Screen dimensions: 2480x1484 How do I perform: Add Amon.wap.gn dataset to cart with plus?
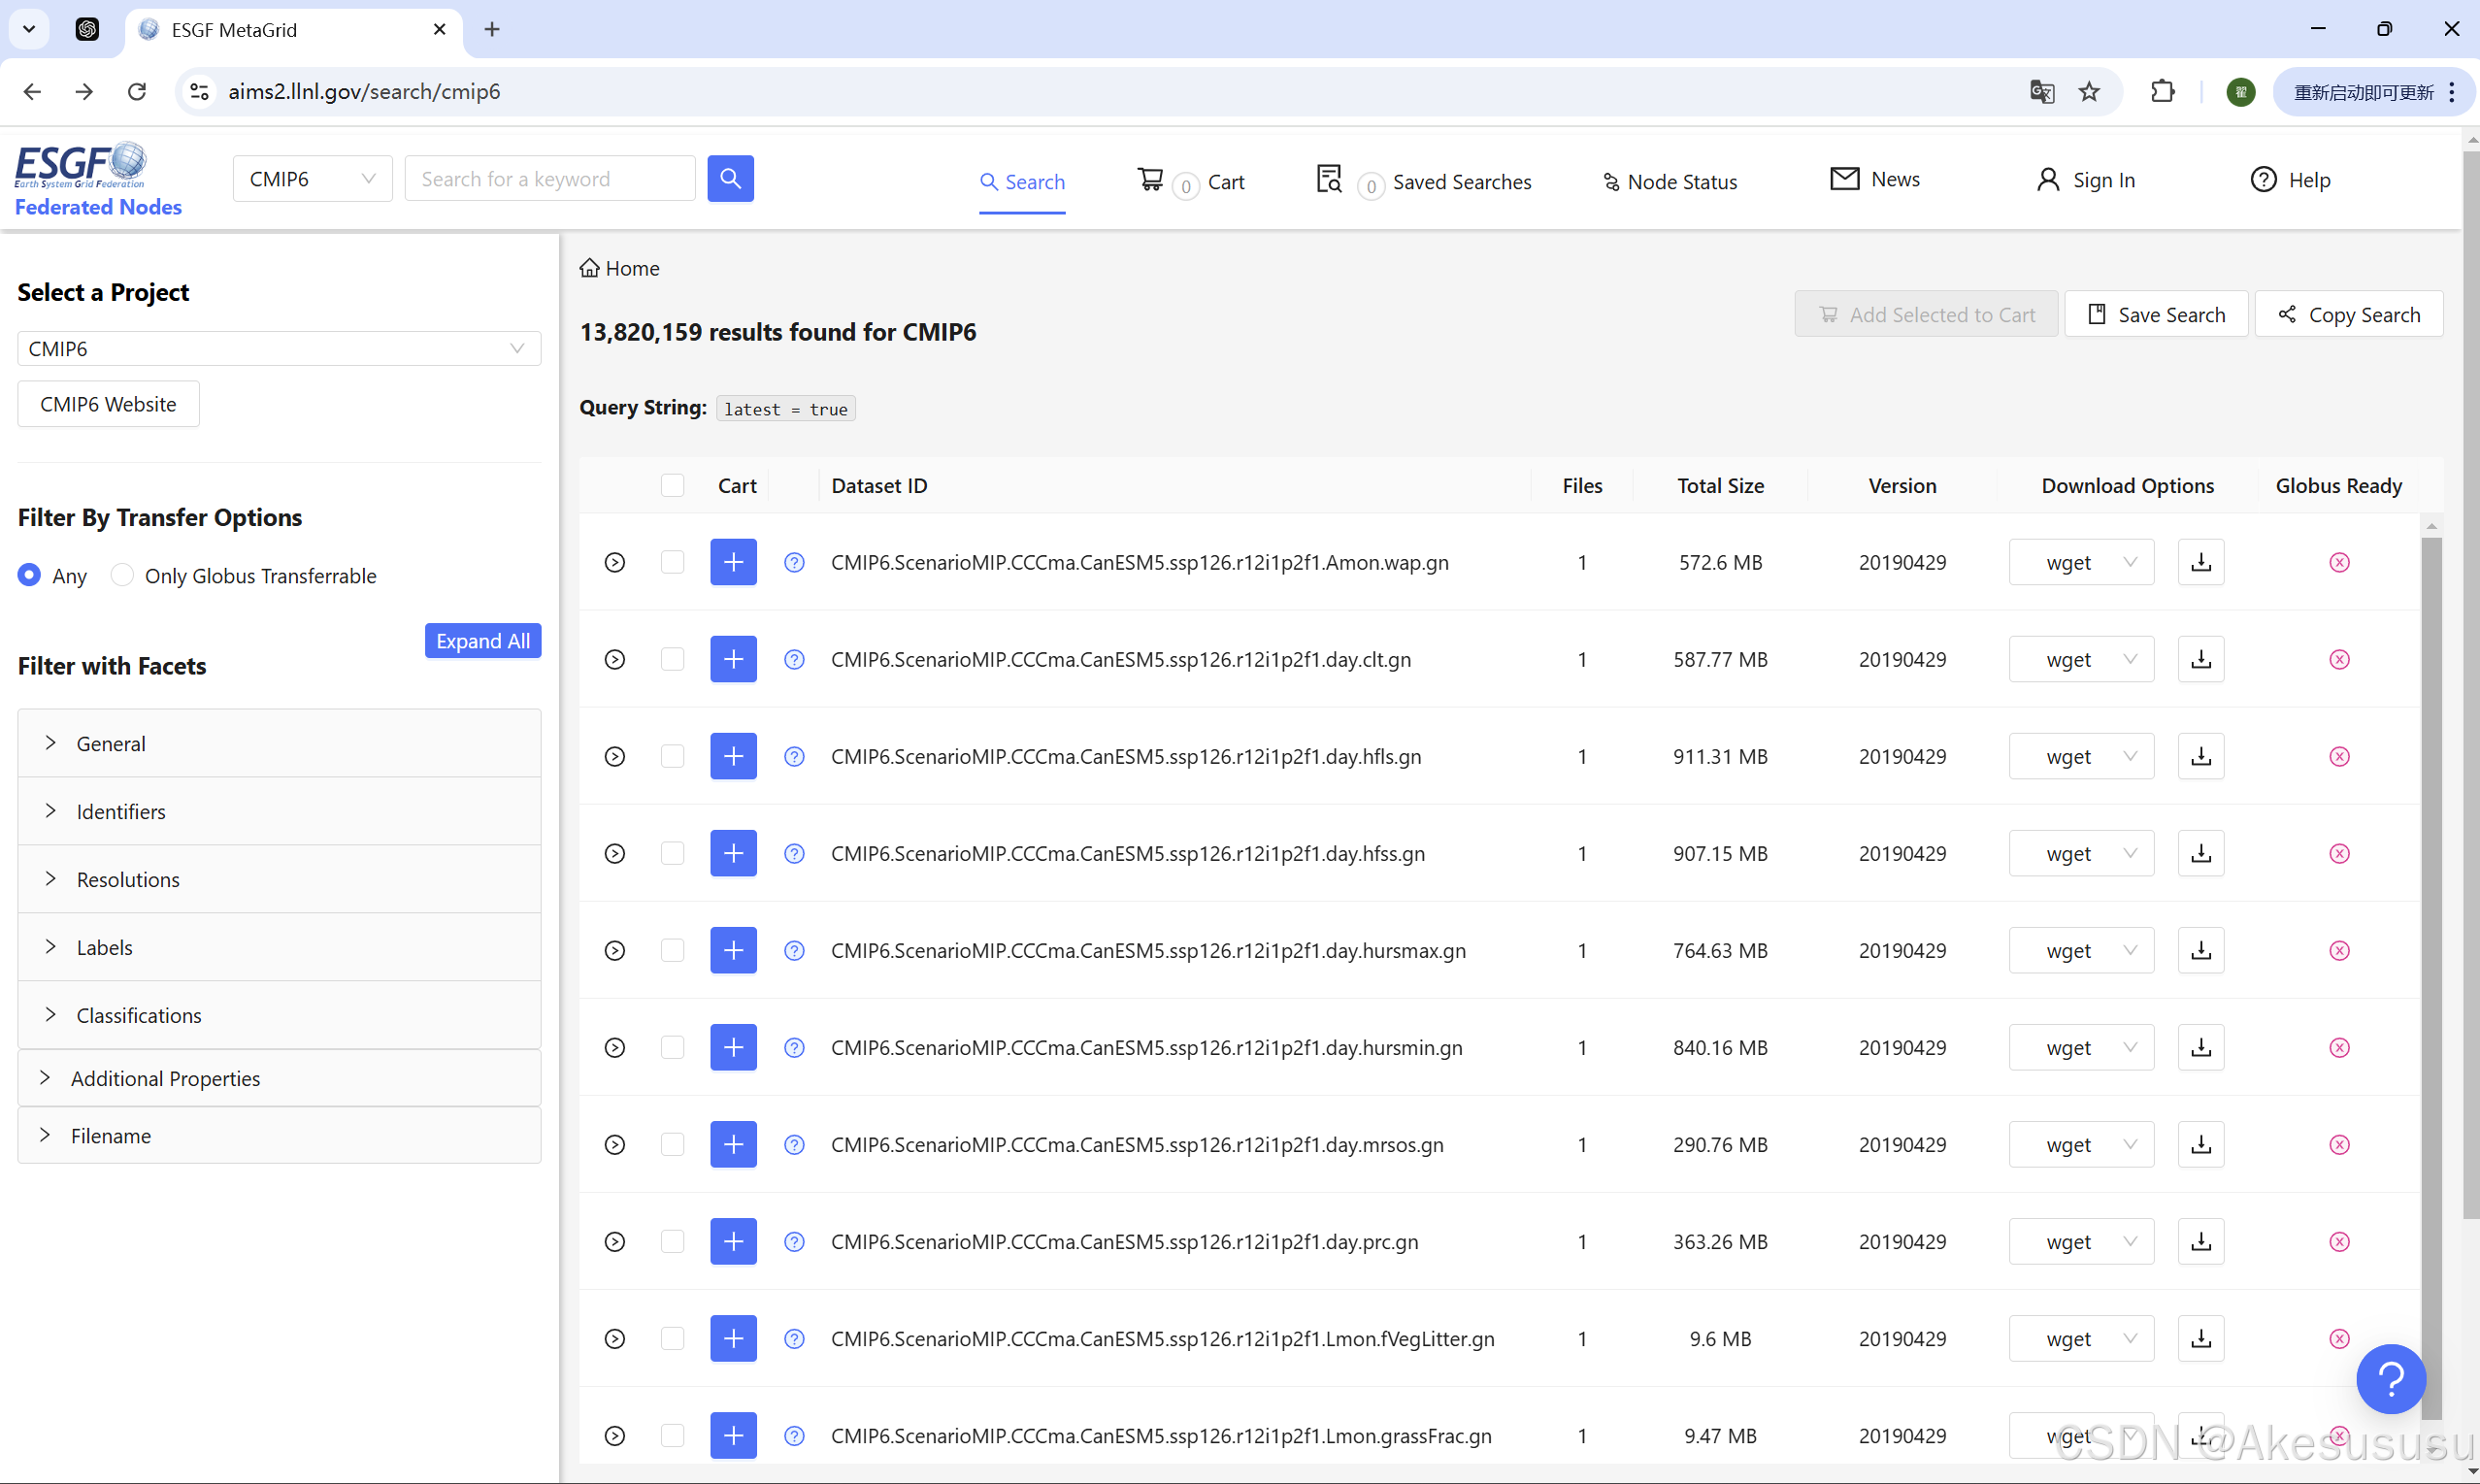pos(733,562)
